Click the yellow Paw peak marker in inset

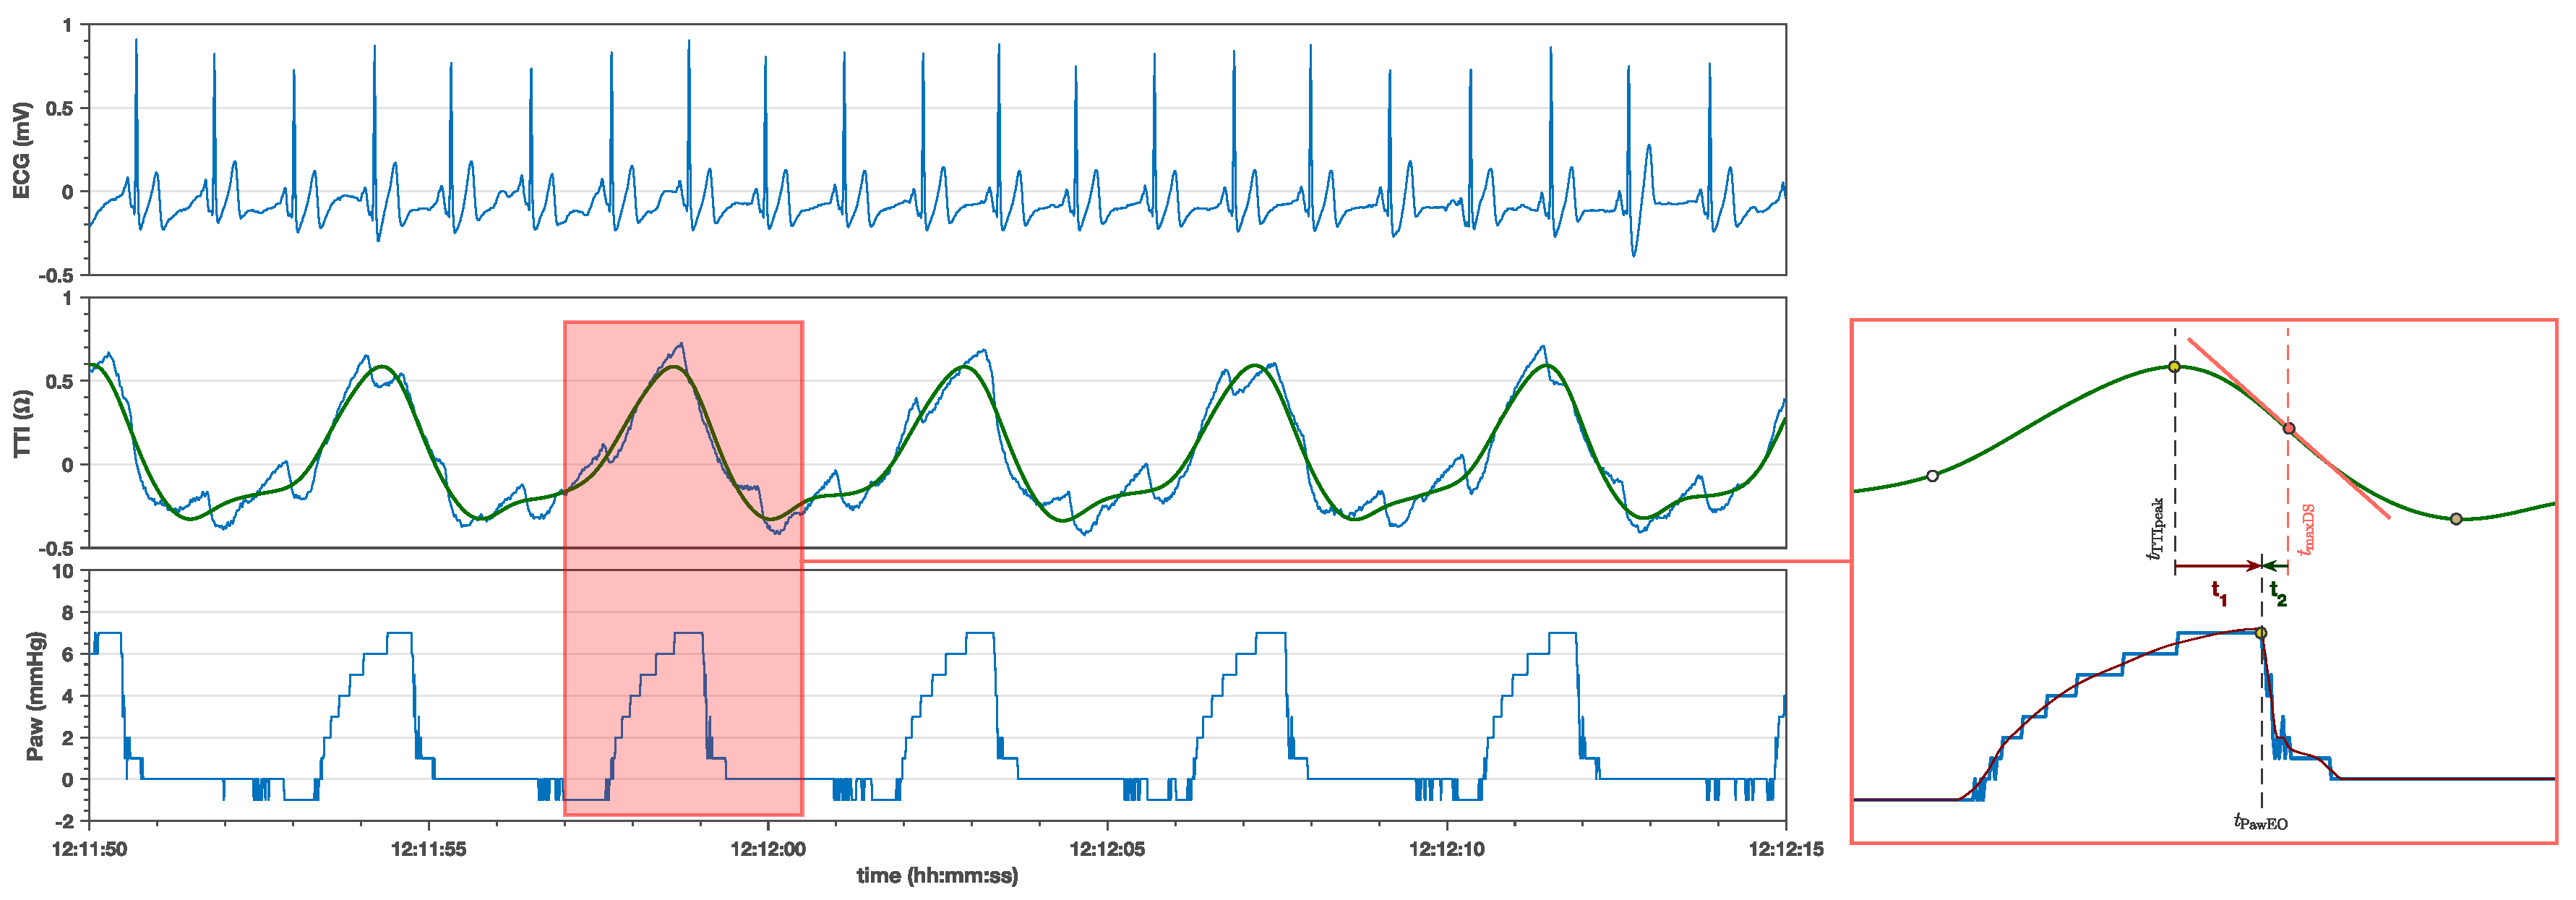tap(2261, 633)
